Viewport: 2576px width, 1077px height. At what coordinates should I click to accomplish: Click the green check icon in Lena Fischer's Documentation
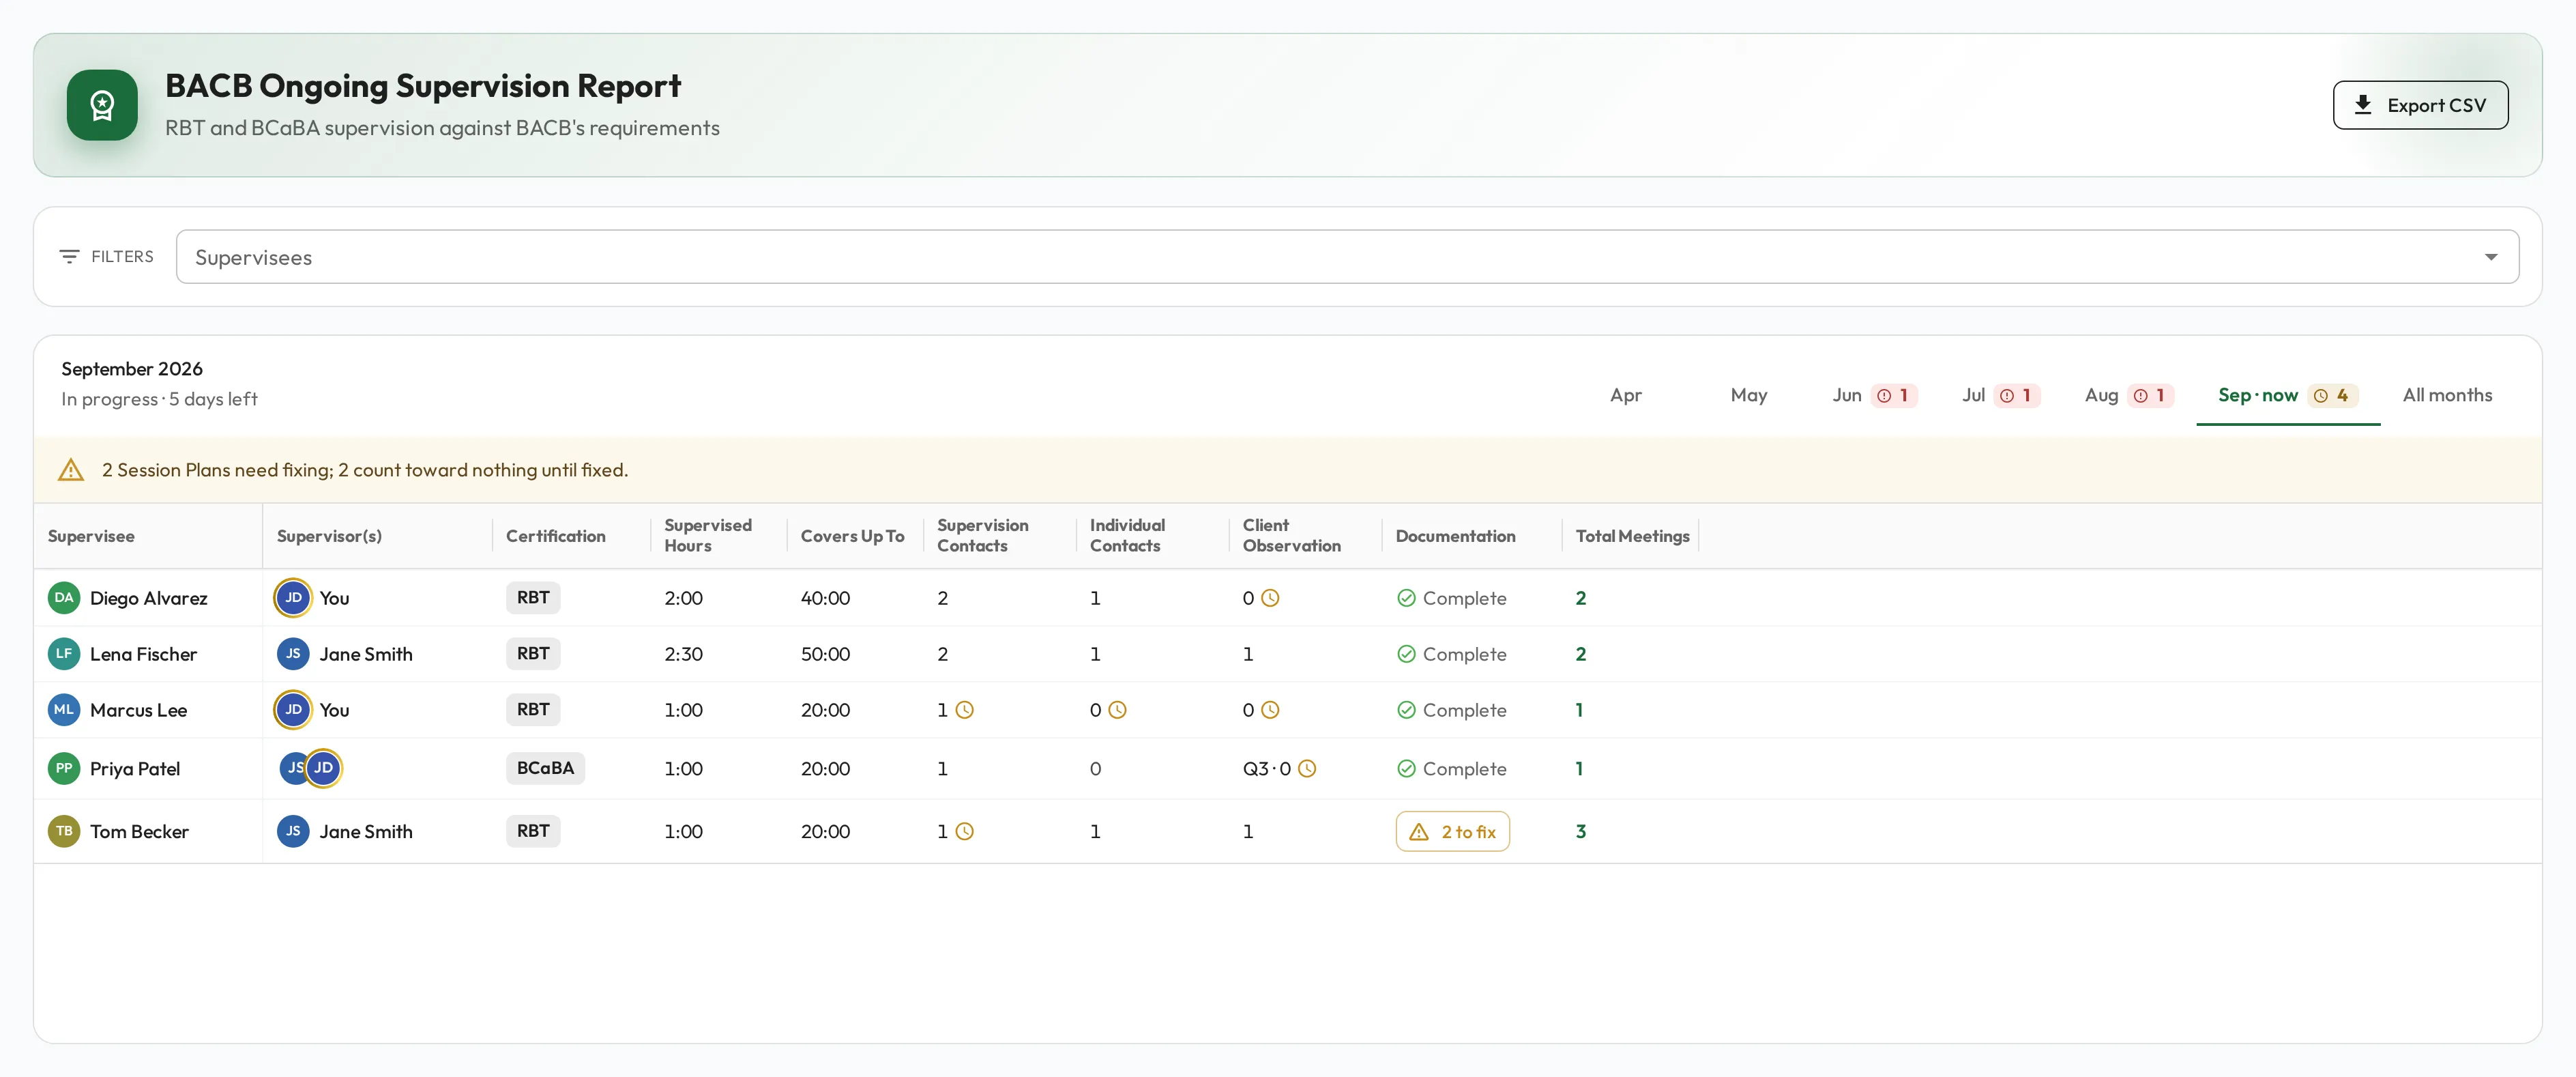click(x=1406, y=654)
